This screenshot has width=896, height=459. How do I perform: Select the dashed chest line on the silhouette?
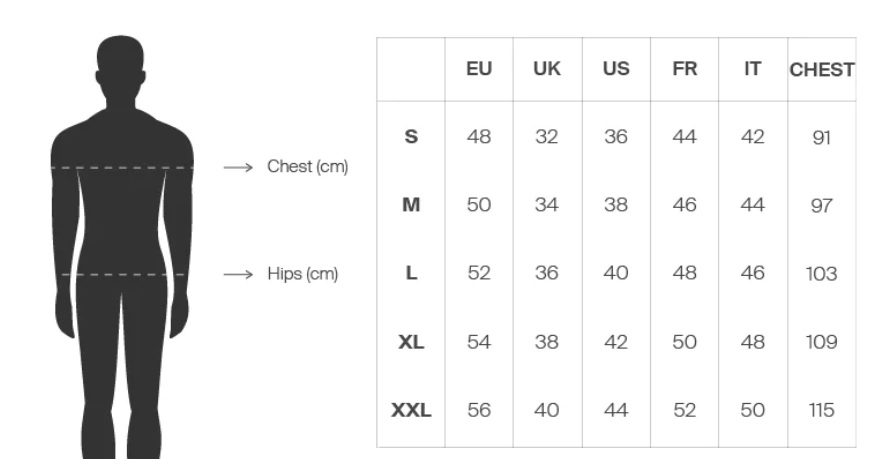(121, 168)
